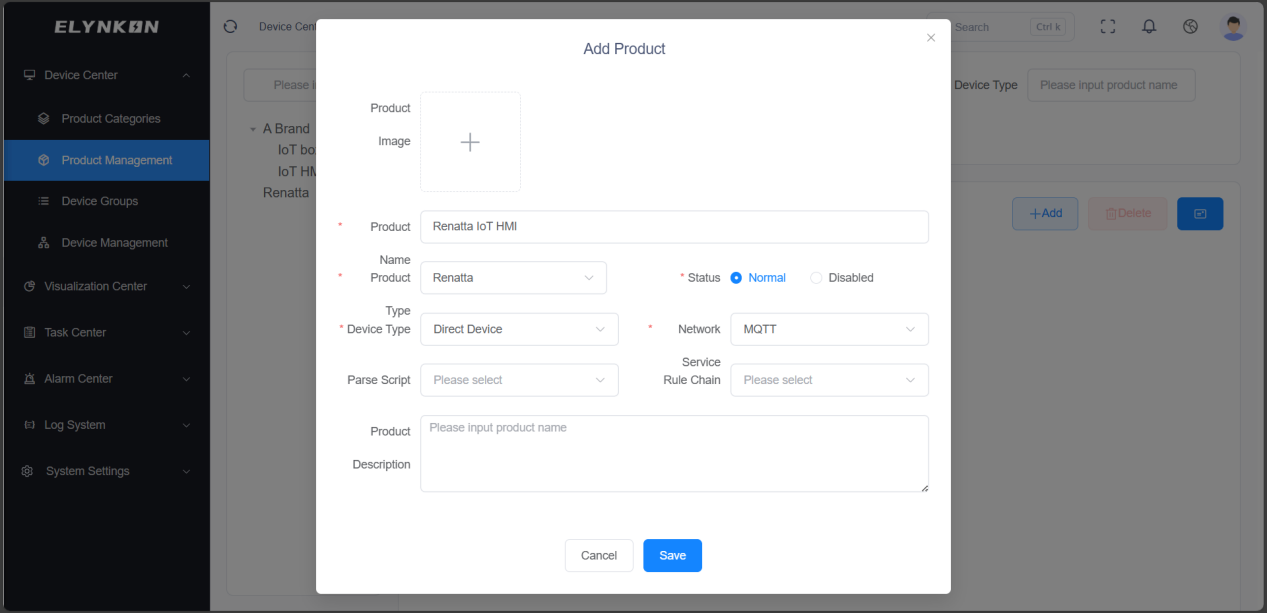The image size is (1267, 613).
Task: Open Product Management in the sidebar
Action: click(107, 160)
